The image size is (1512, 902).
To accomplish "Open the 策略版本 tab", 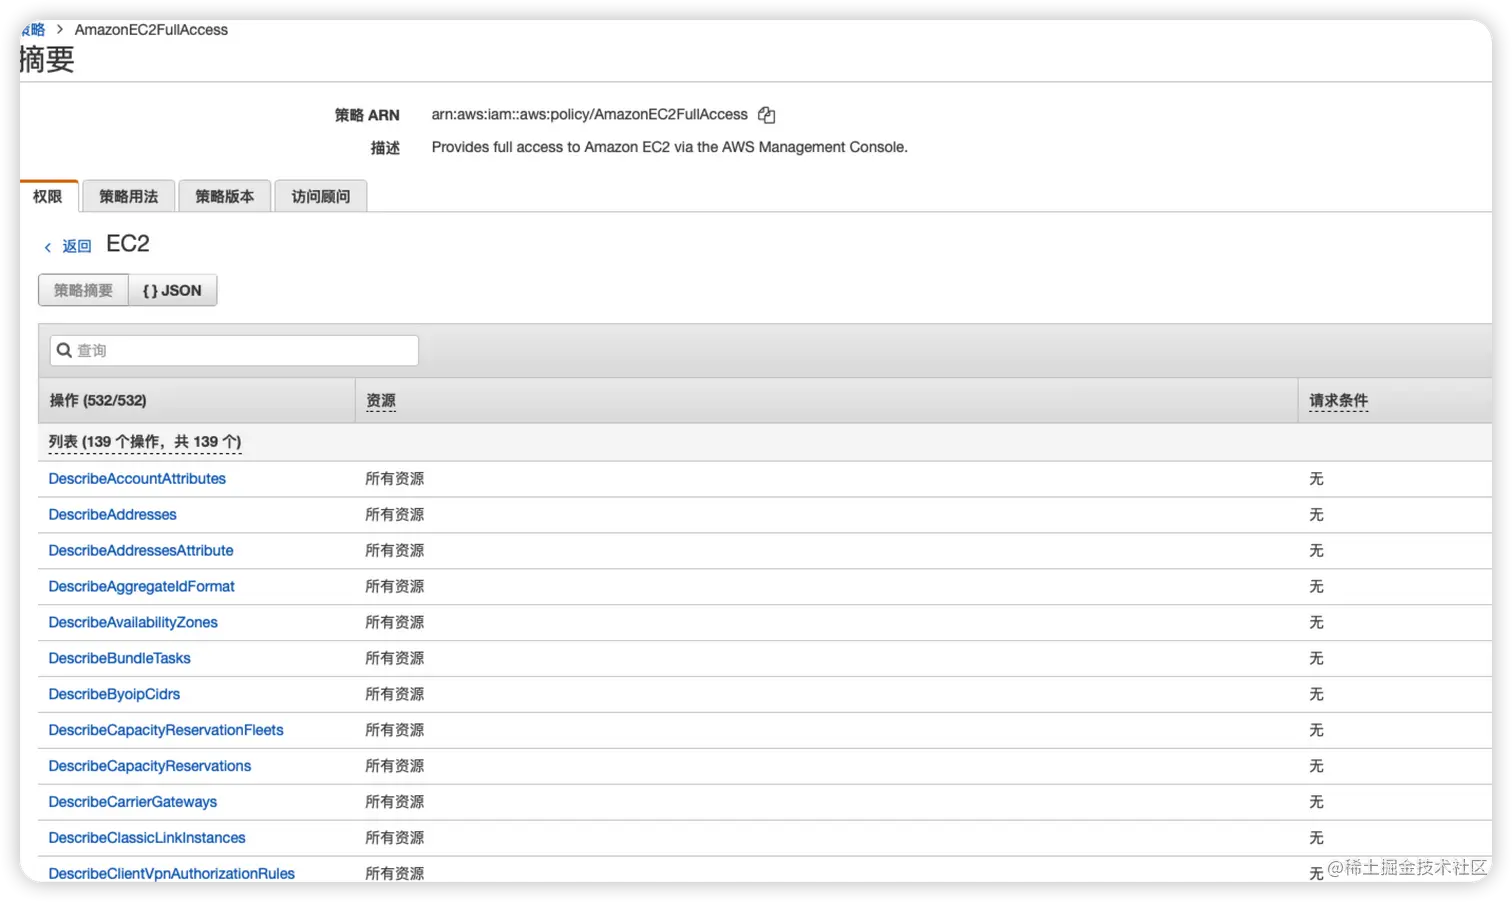I will [x=225, y=196].
